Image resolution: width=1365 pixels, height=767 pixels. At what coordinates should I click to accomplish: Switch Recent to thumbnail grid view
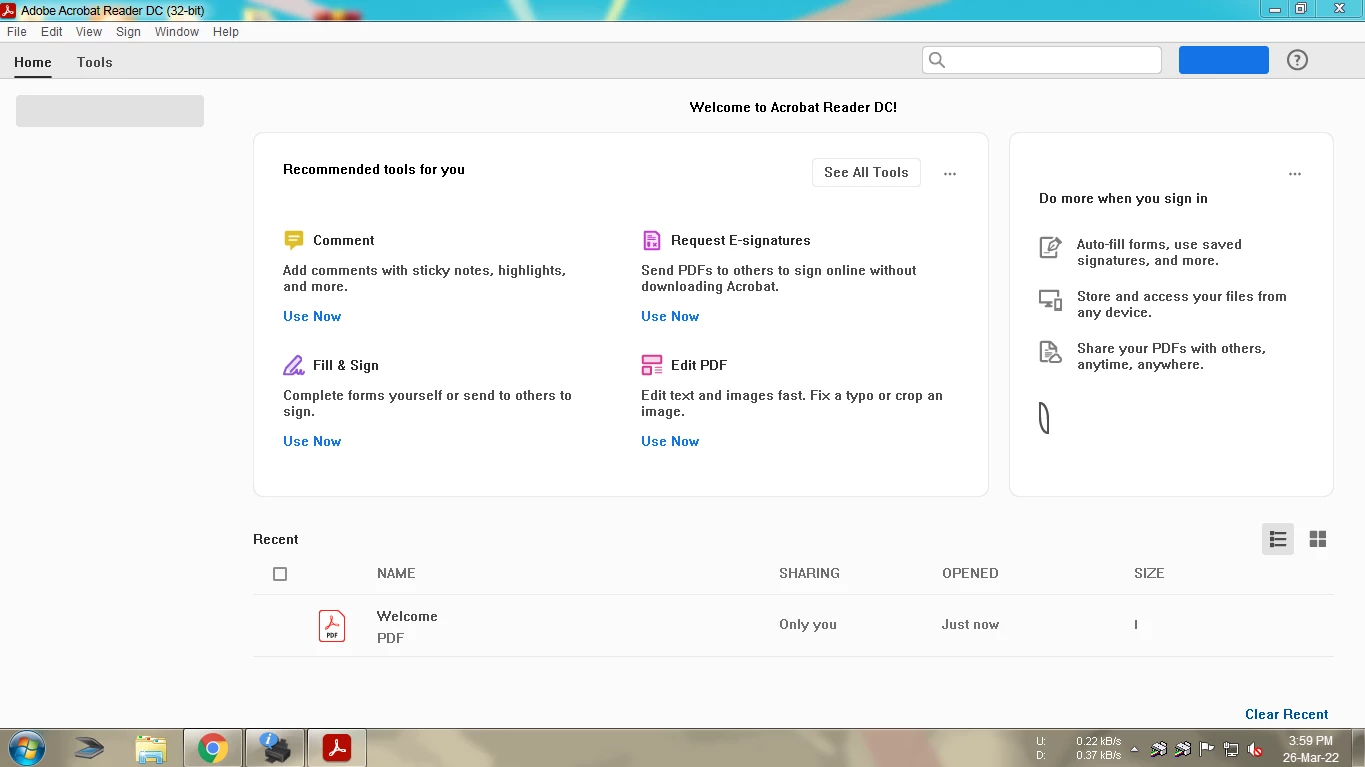pos(1318,539)
